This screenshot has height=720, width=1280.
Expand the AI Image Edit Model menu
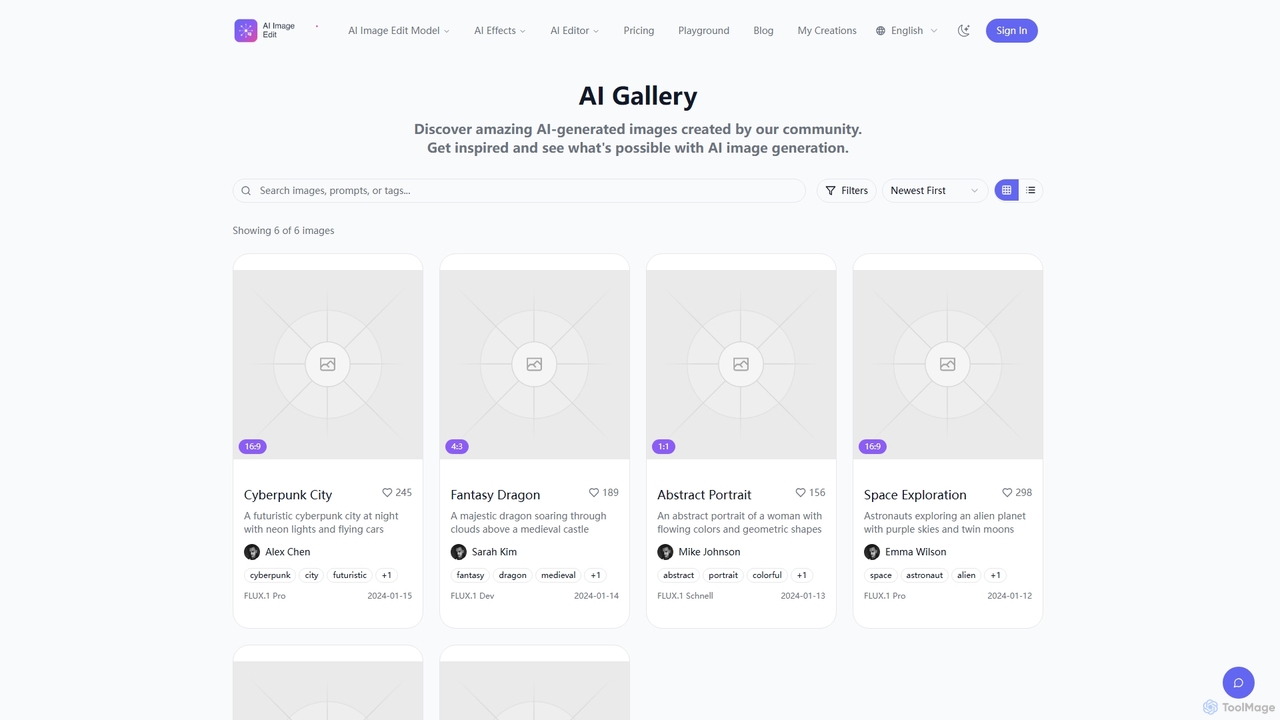point(398,31)
